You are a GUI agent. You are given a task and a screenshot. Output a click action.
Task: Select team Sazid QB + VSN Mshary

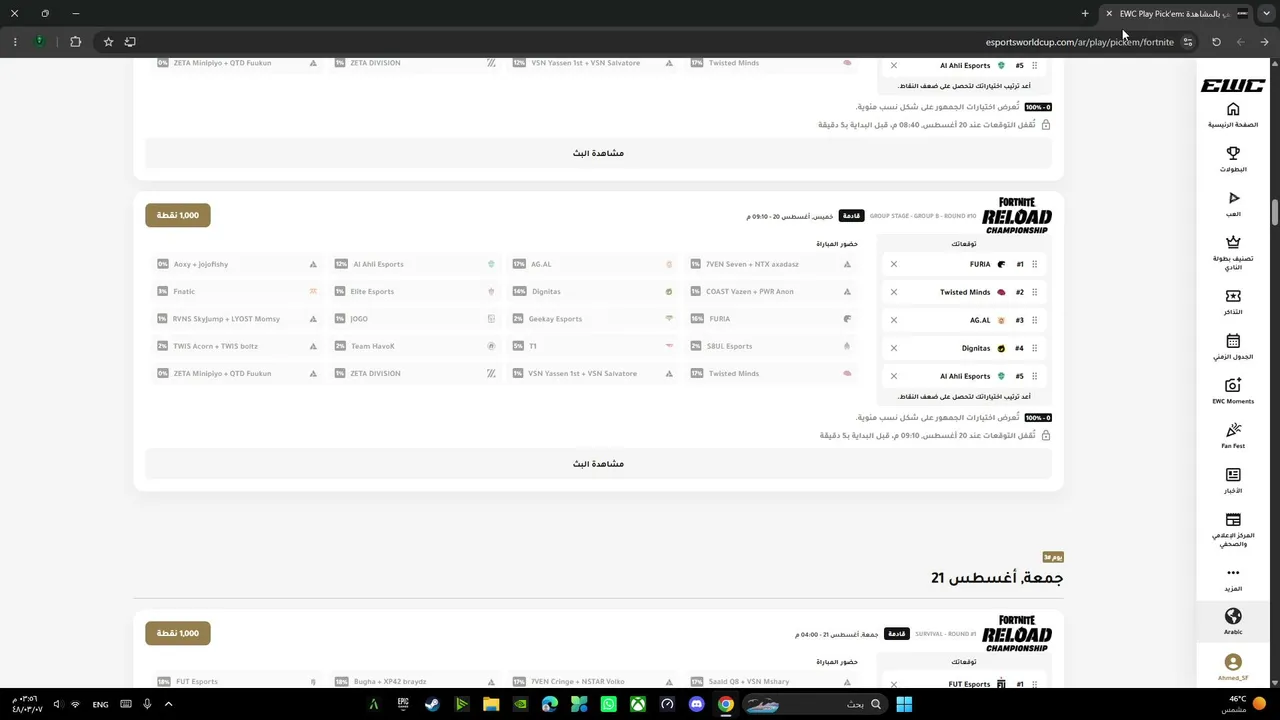[x=771, y=682]
